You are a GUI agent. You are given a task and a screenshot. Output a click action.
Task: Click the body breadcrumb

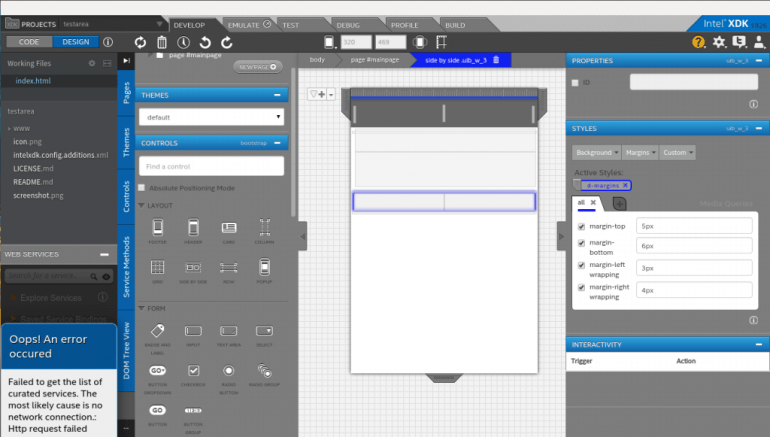tap(317, 59)
